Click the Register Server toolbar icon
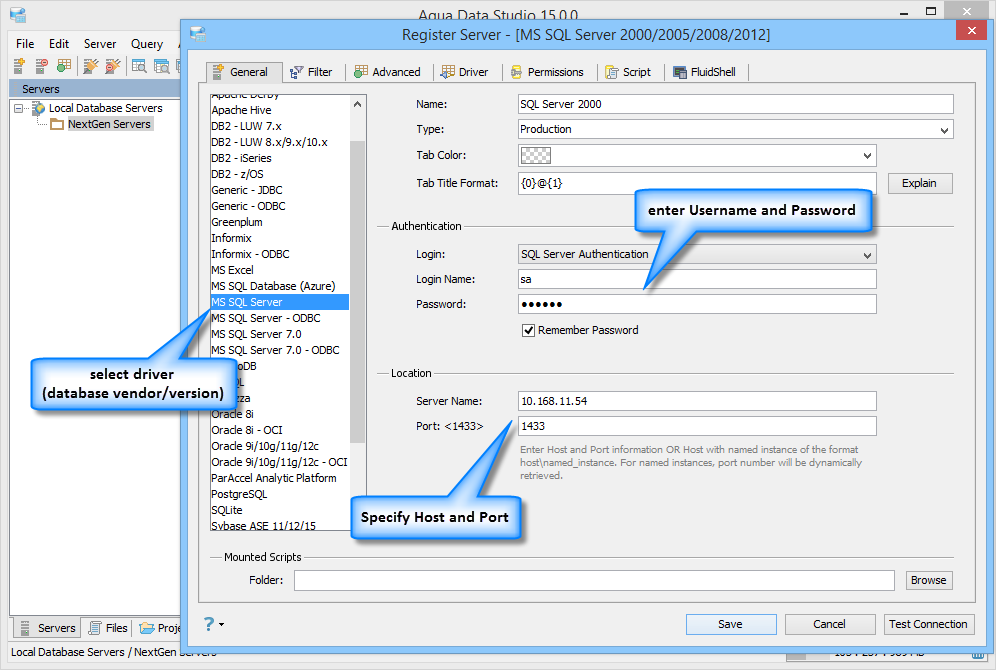The width and height of the screenshot is (996, 670). tap(19, 65)
